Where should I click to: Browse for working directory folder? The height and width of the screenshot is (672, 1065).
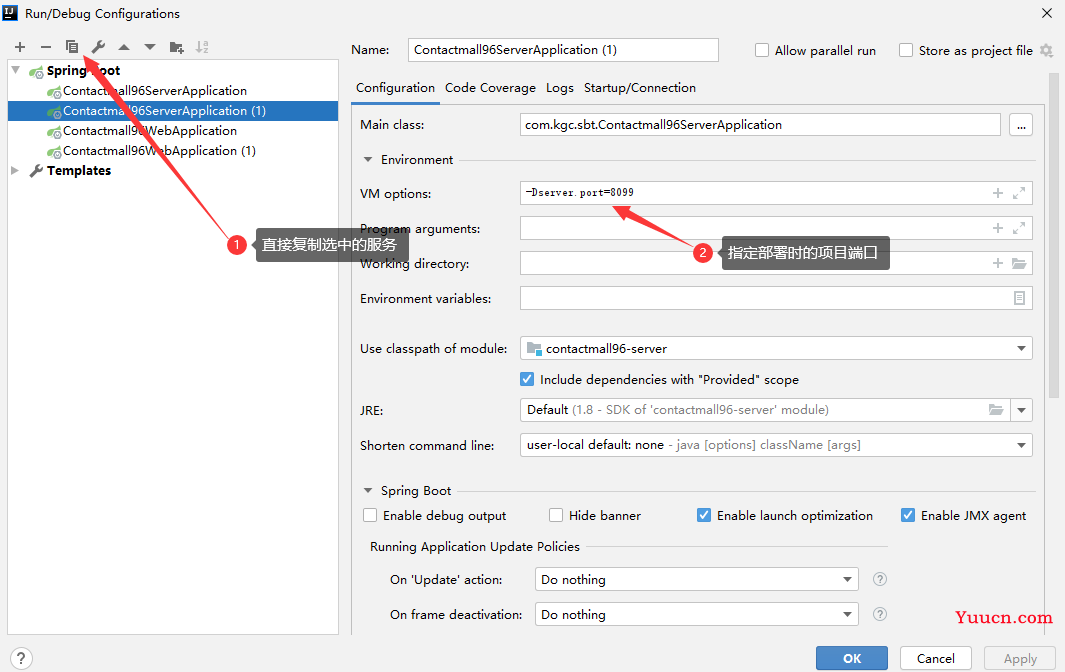pyautogui.click(x=1019, y=263)
